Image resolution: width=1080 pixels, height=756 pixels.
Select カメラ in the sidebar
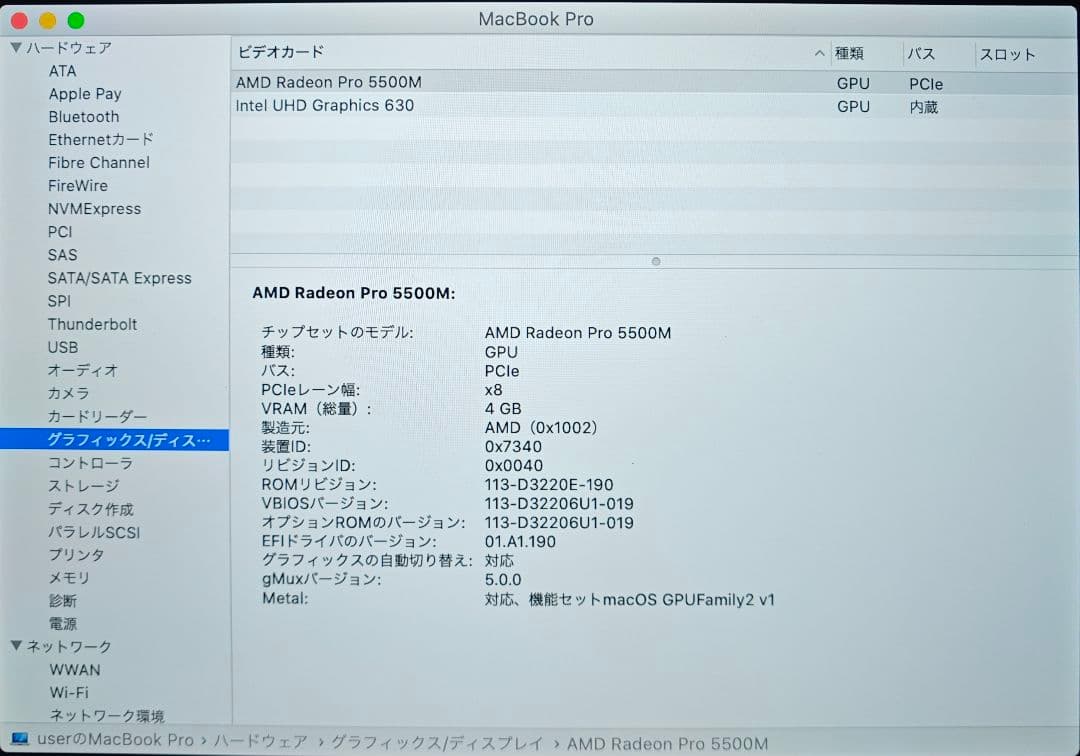click(x=68, y=393)
